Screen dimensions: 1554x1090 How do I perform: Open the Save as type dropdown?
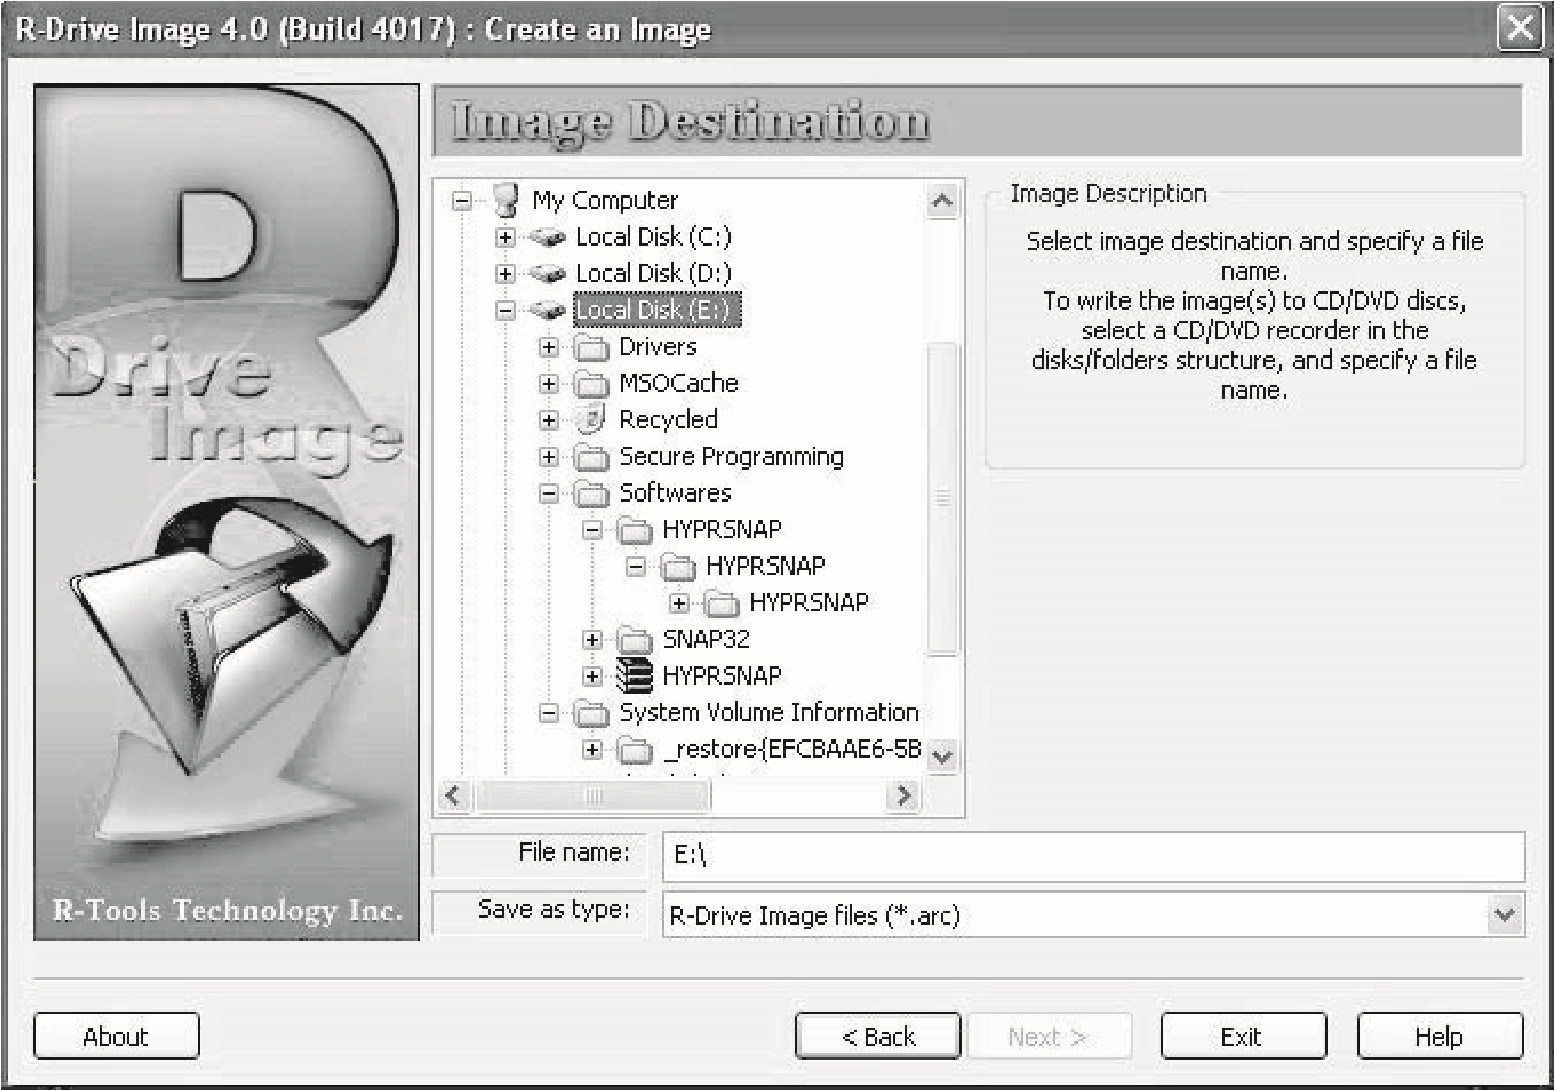point(1504,914)
